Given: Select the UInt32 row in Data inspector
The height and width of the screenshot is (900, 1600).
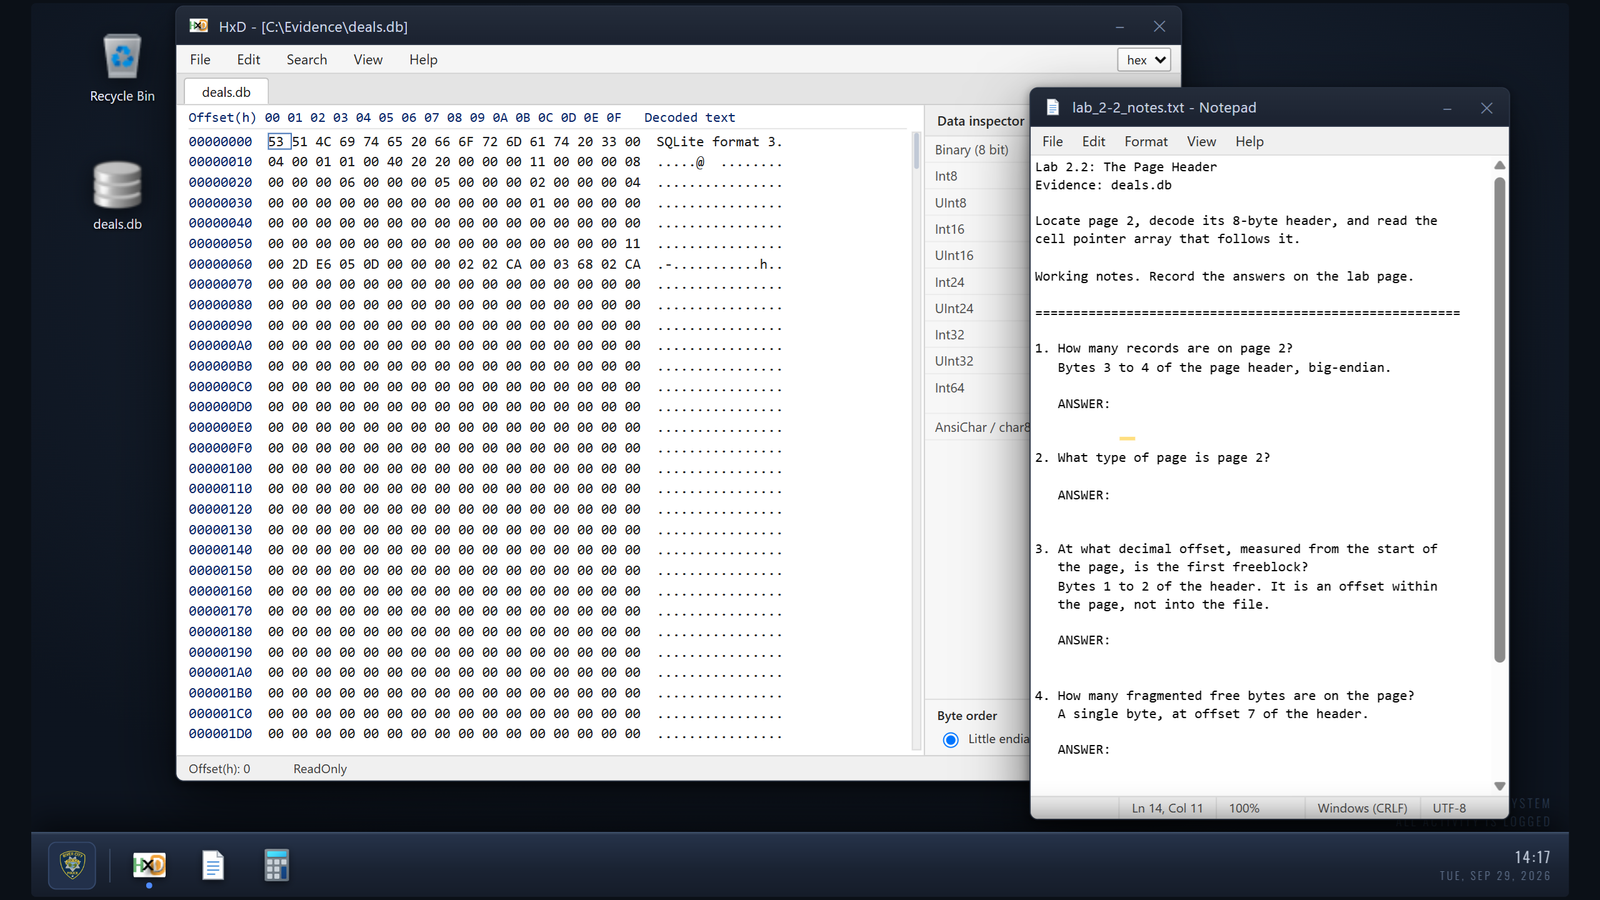Looking at the screenshot, I should point(977,361).
